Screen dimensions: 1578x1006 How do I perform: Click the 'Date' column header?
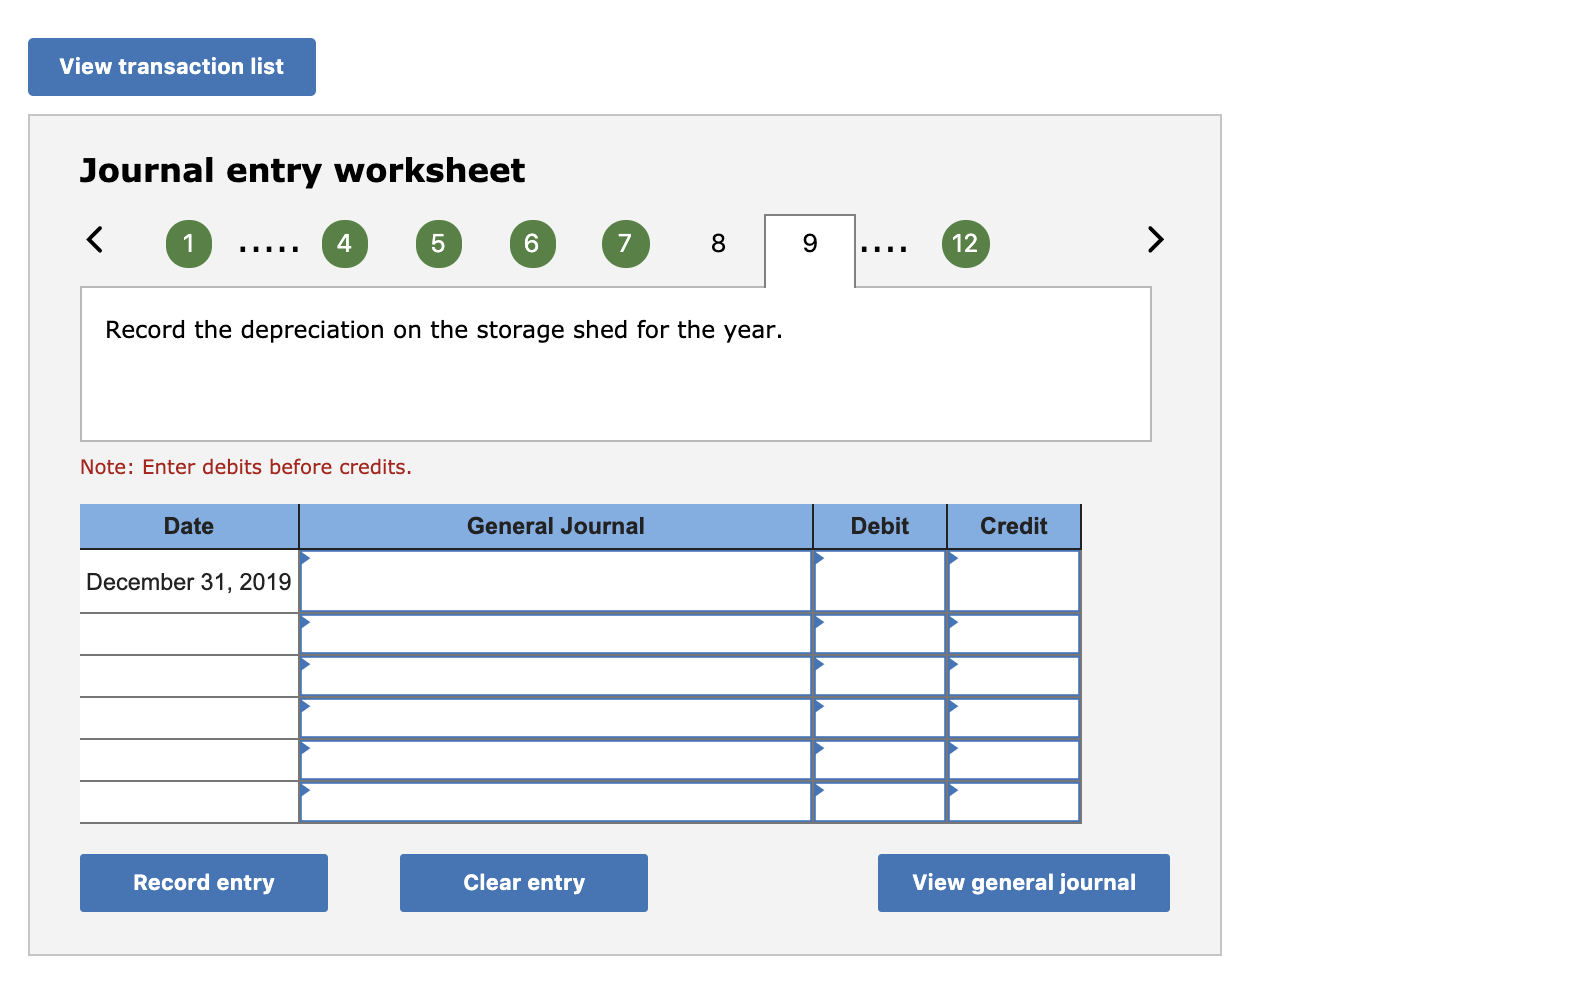click(189, 526)
